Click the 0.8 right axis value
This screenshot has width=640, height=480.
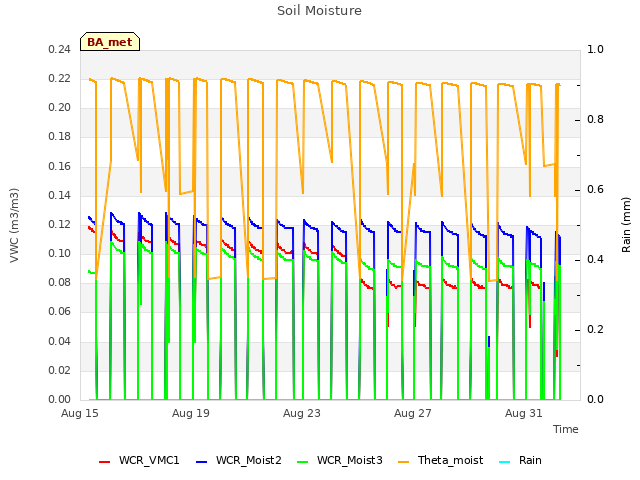[595, 120]
